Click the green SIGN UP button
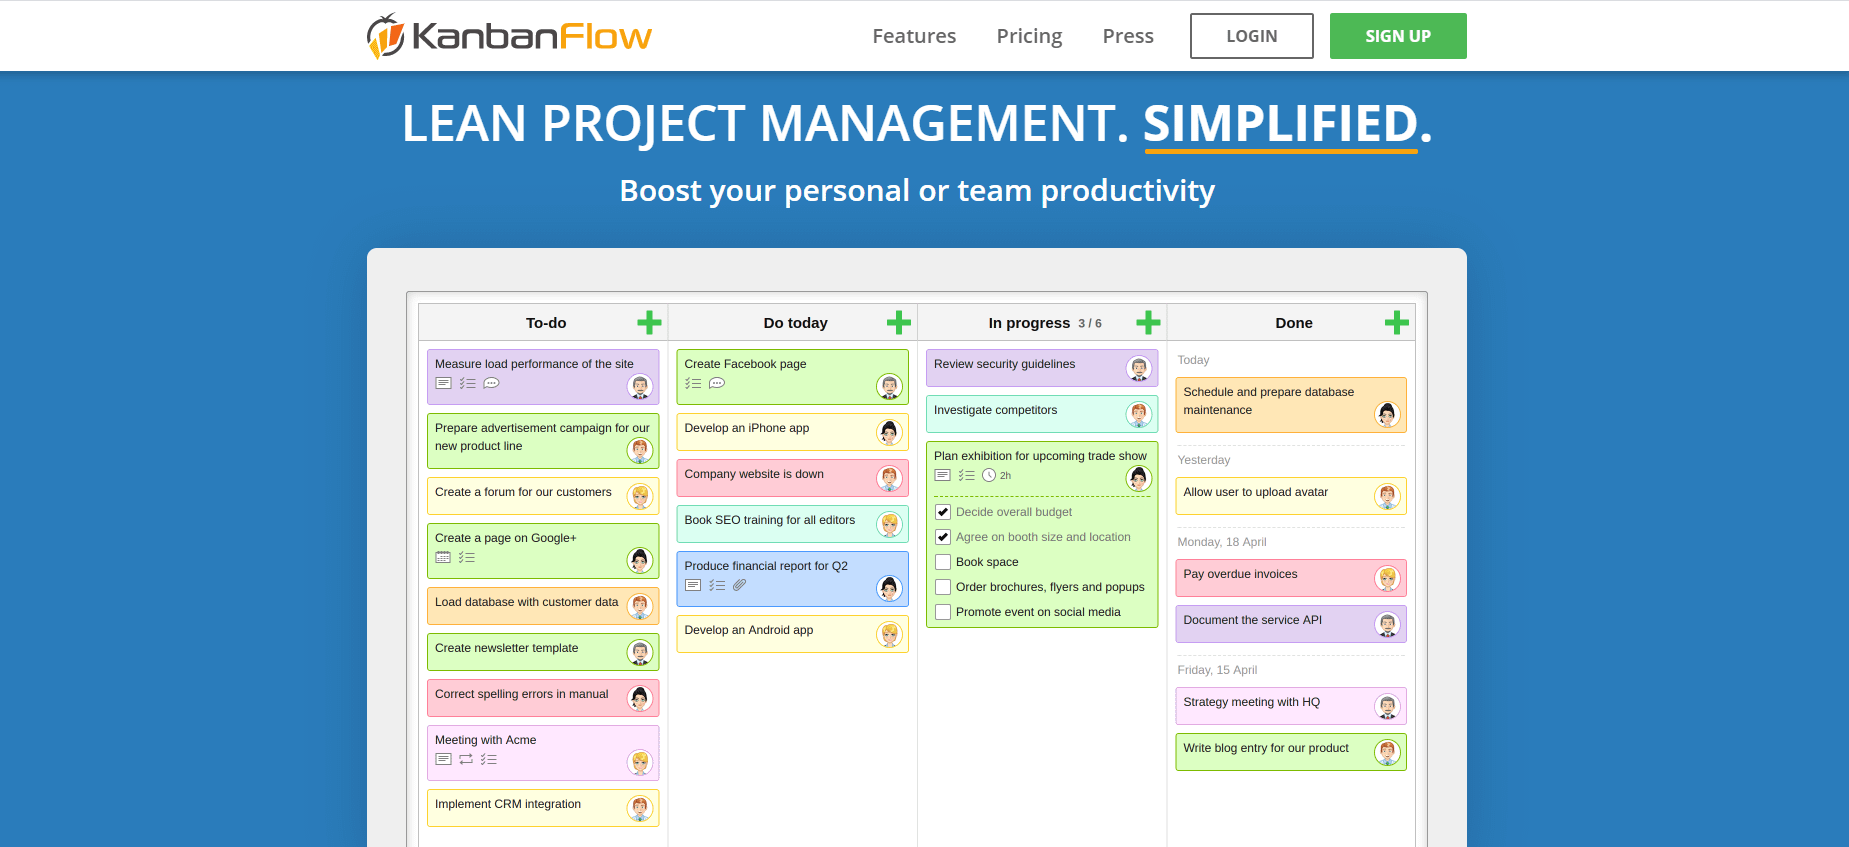Screen dimensions: 1849x847 click(1397, 36)
